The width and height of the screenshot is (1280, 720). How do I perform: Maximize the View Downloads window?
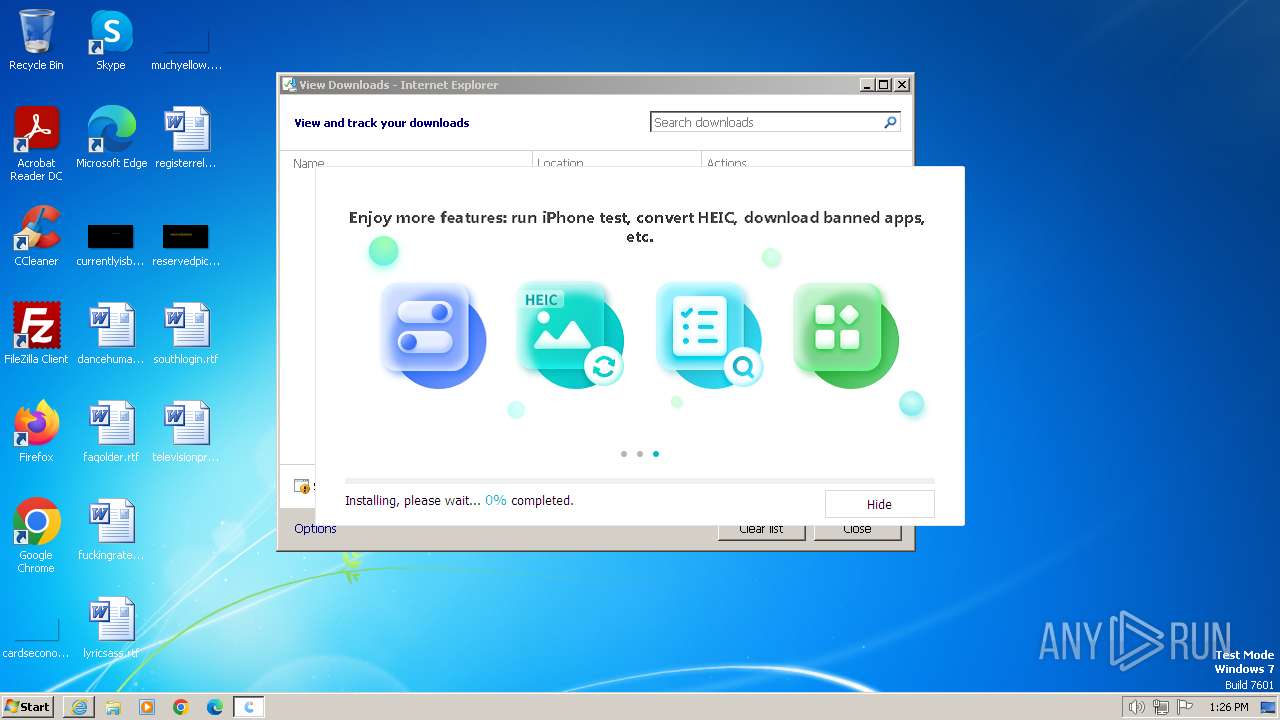point(883,85)
